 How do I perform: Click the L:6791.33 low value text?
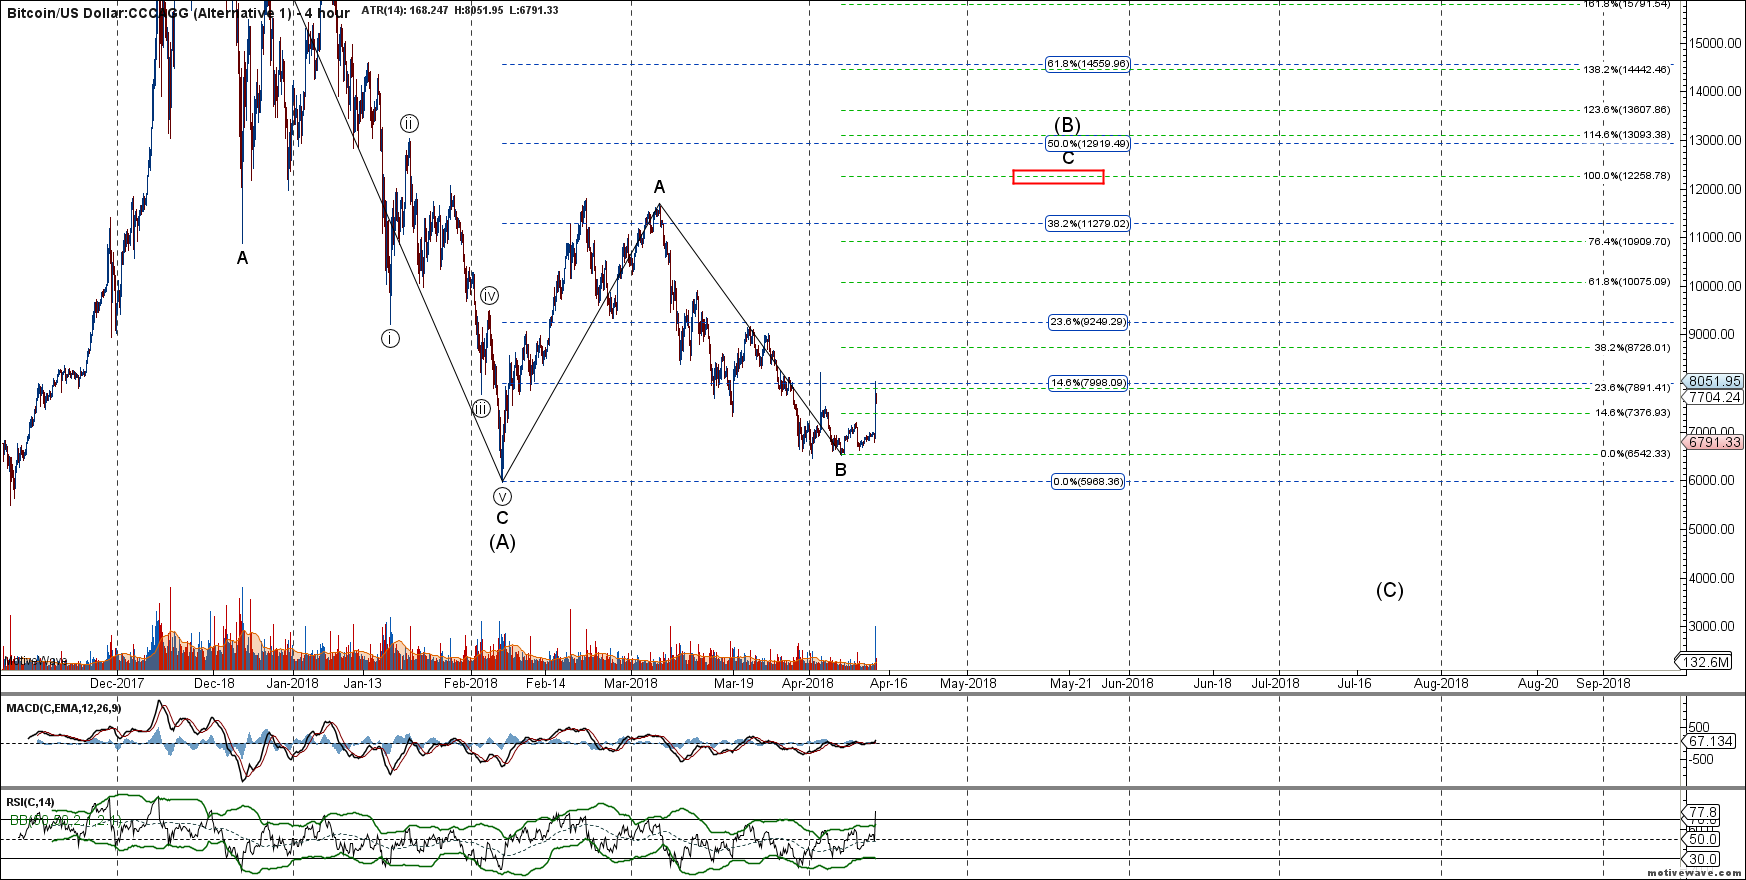[534, 10]
